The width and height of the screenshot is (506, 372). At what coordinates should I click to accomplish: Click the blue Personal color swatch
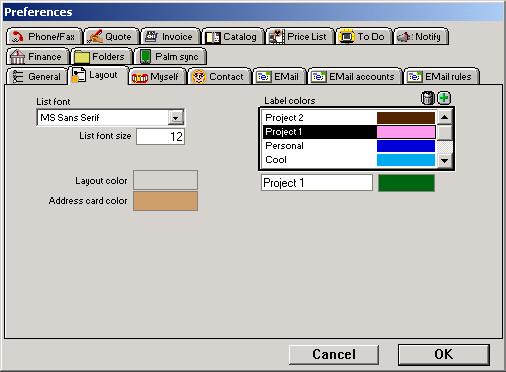tap(406, 146)
